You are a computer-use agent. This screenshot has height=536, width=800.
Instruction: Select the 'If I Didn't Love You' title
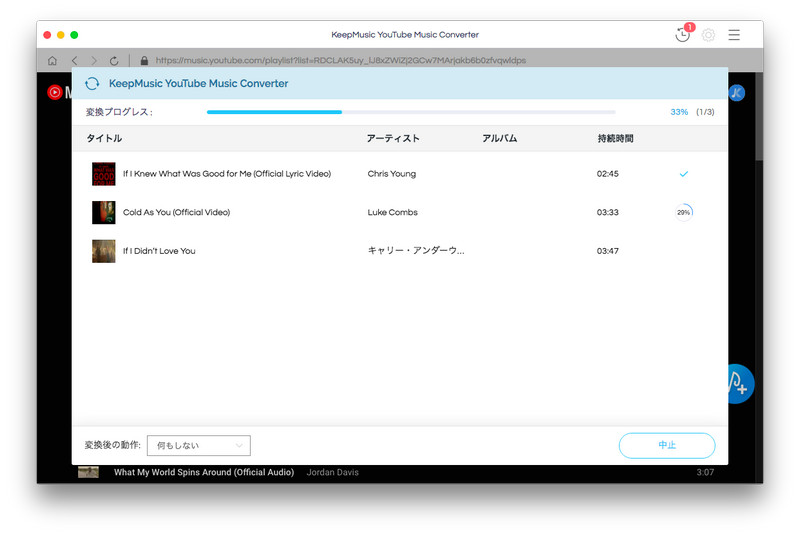point(159,251)
